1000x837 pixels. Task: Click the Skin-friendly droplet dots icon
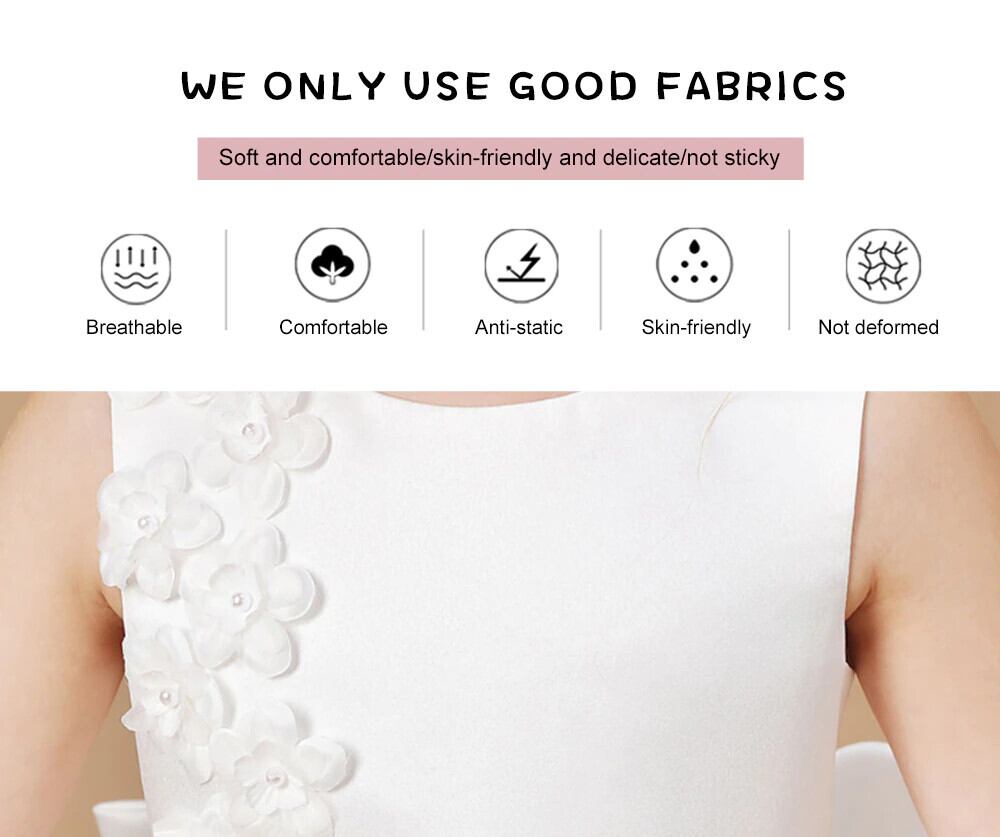tap(695, 264)
